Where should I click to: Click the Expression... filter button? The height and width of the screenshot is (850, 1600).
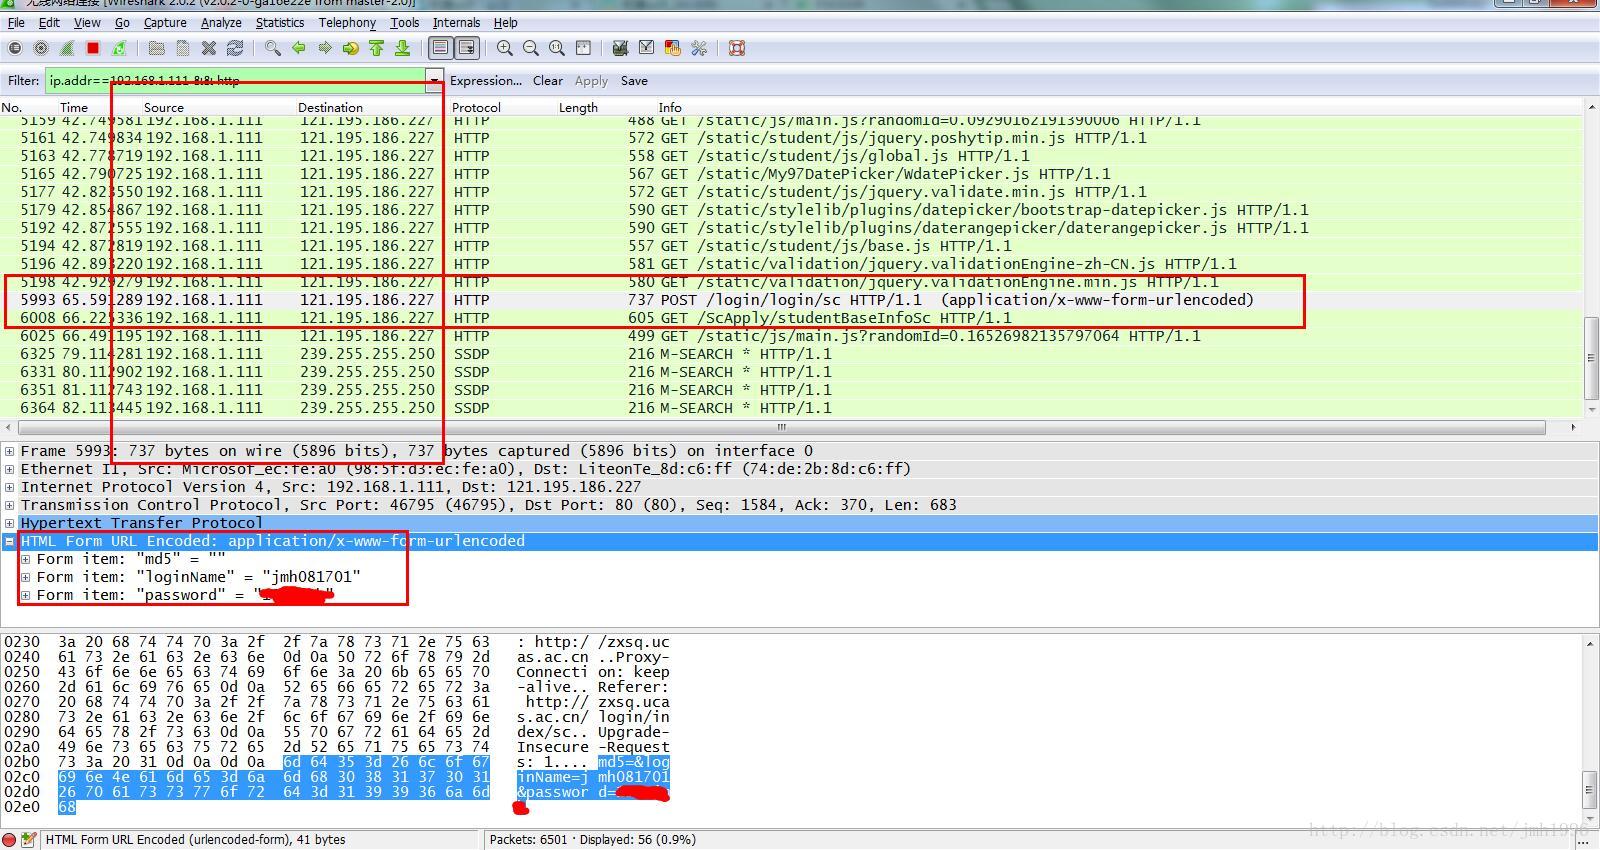pyautogui.click(x=486, y=81)
